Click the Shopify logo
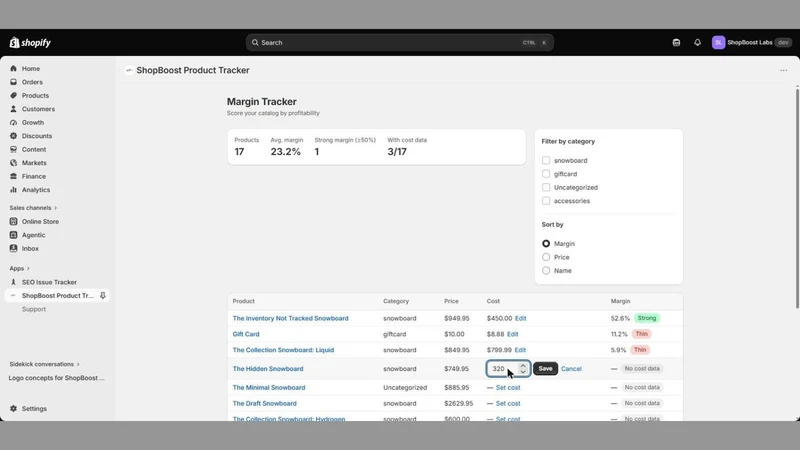The width and height of the screenshot is (800, 450). 30,43
